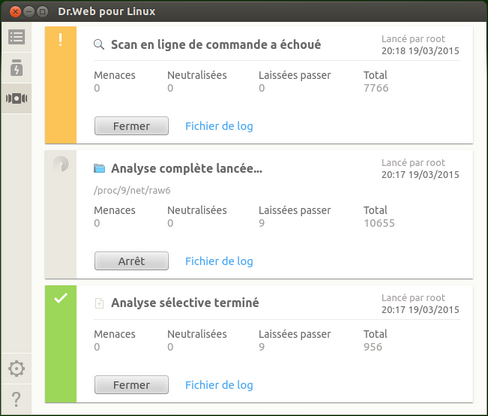Open Fichier de log for running full scan

(x=219, y=261)
